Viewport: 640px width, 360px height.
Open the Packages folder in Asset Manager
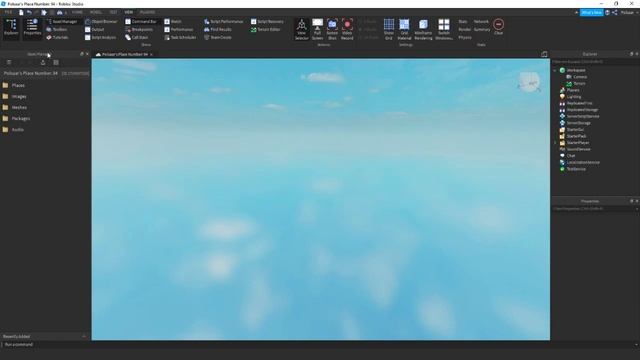coord(16,118)
